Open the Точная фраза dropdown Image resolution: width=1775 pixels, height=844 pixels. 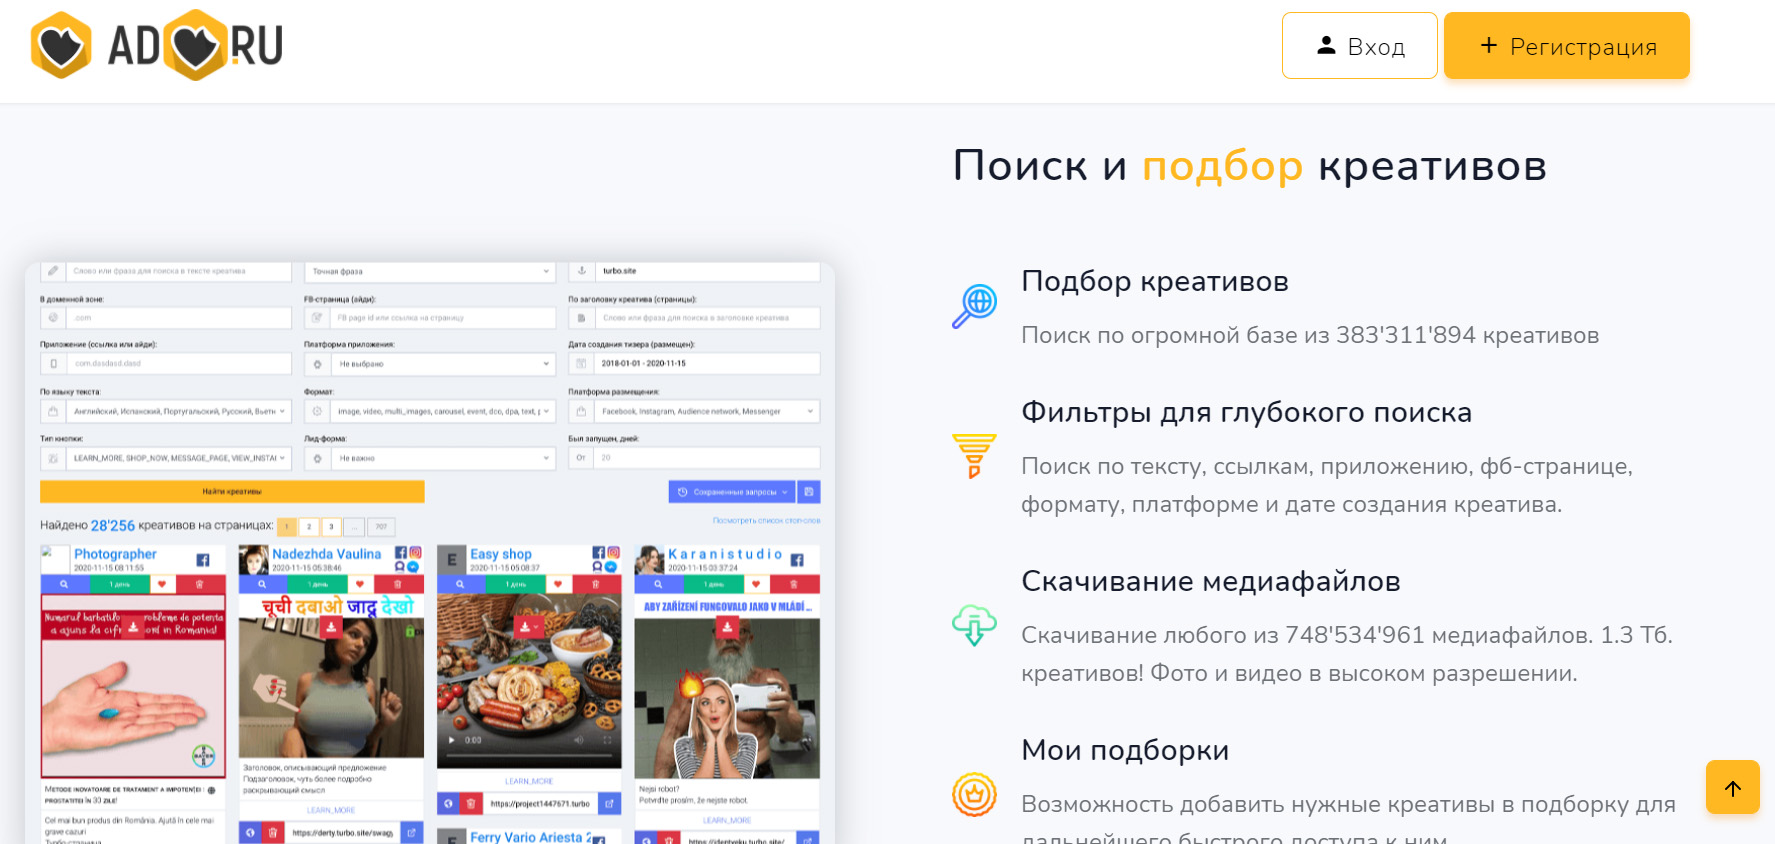[430, 271]
